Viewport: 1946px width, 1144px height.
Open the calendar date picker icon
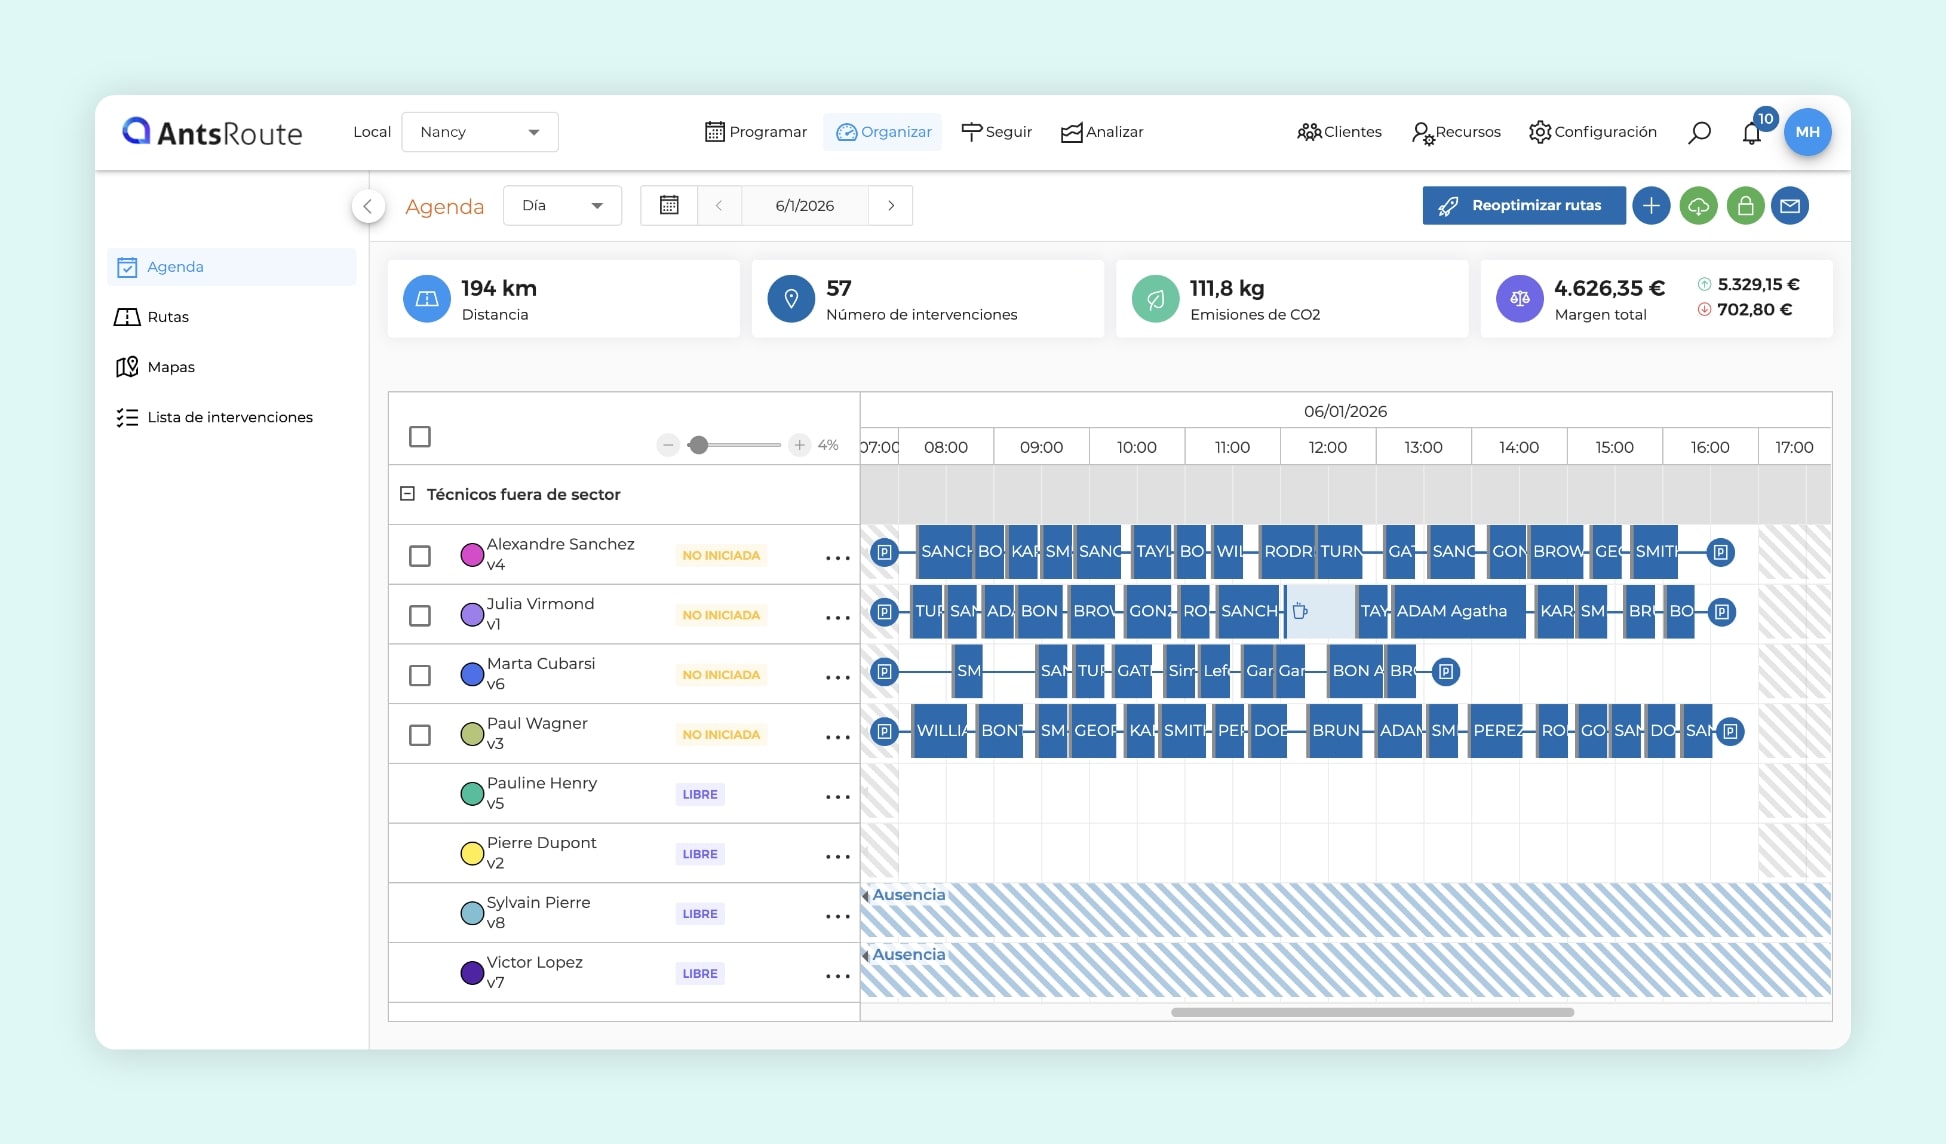[669, 205]
